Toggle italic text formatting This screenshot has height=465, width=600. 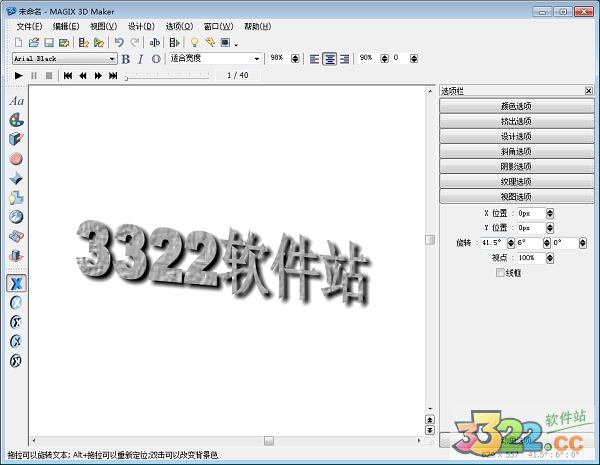point(140,59)
